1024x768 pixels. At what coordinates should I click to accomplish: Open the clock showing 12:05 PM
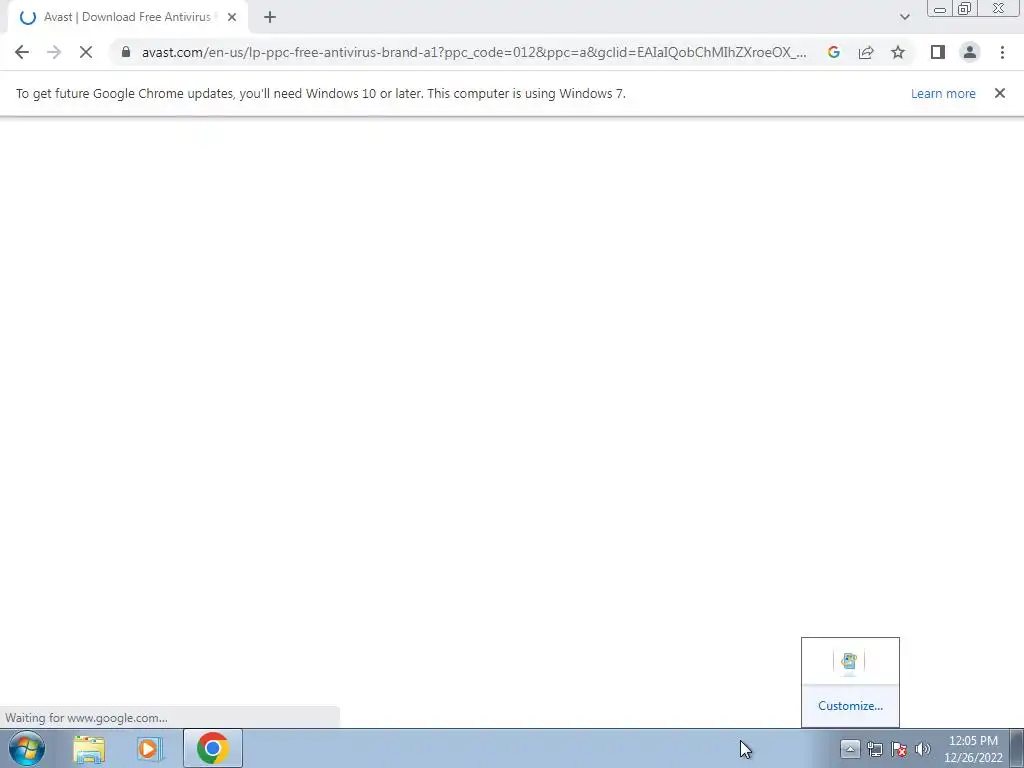pyautogui.click(x=973, y=749)
